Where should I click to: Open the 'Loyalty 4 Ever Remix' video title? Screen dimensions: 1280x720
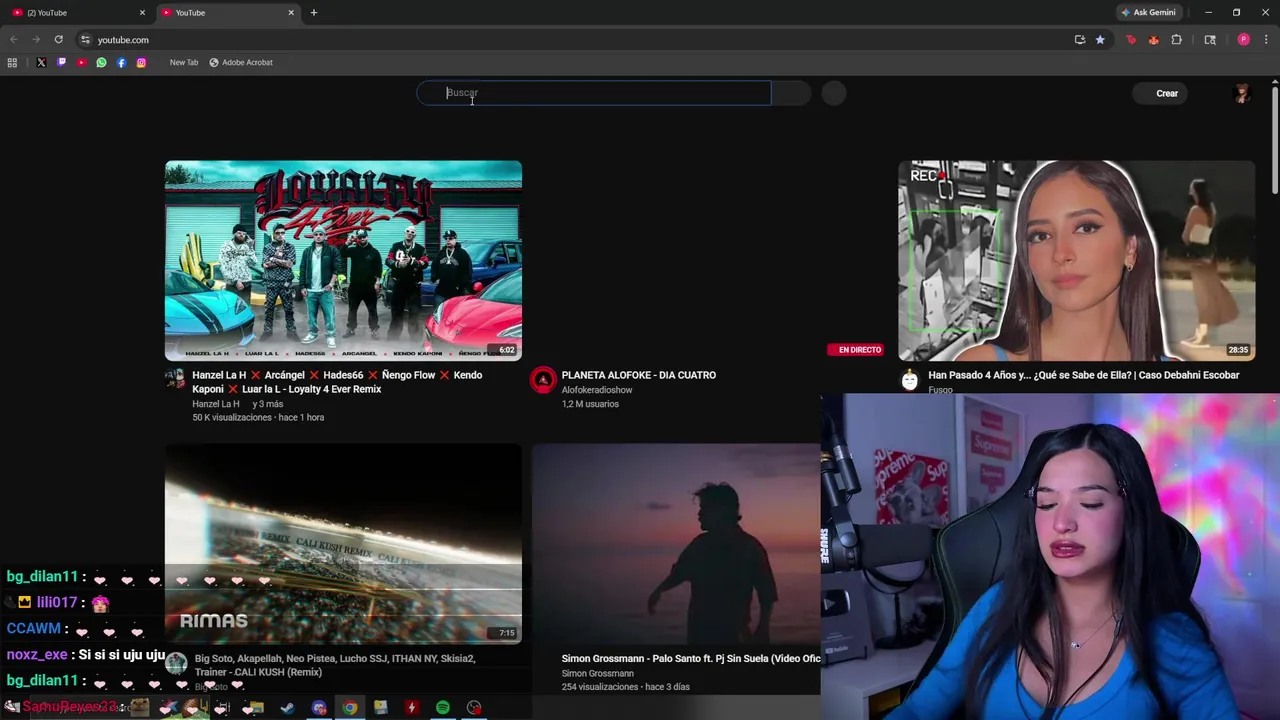tap(337, 382)
